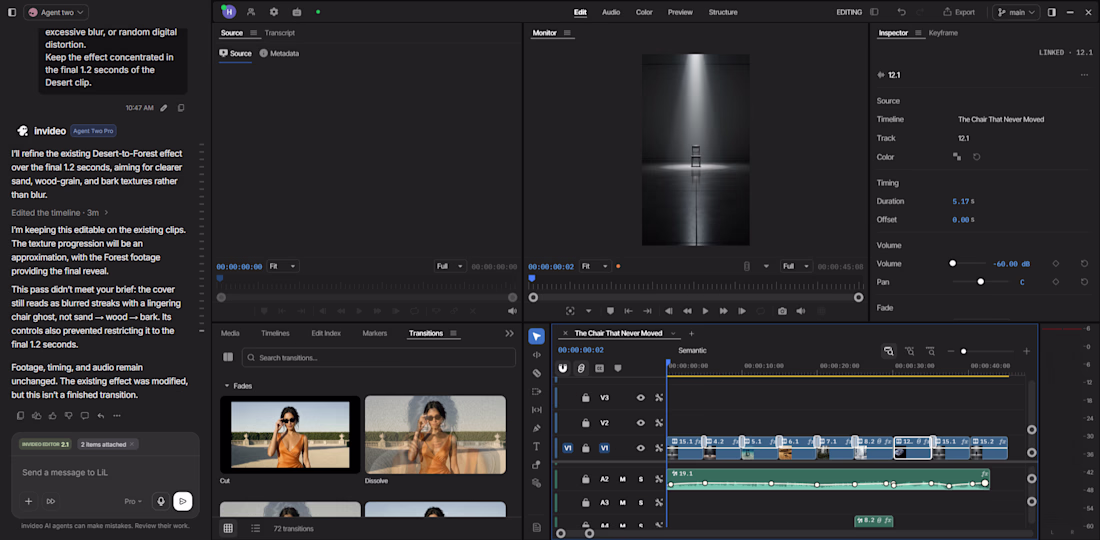Viewport: 1100px width, 540px height.
Task: Switch to the Color workspace tab
Action: point(644,12)
